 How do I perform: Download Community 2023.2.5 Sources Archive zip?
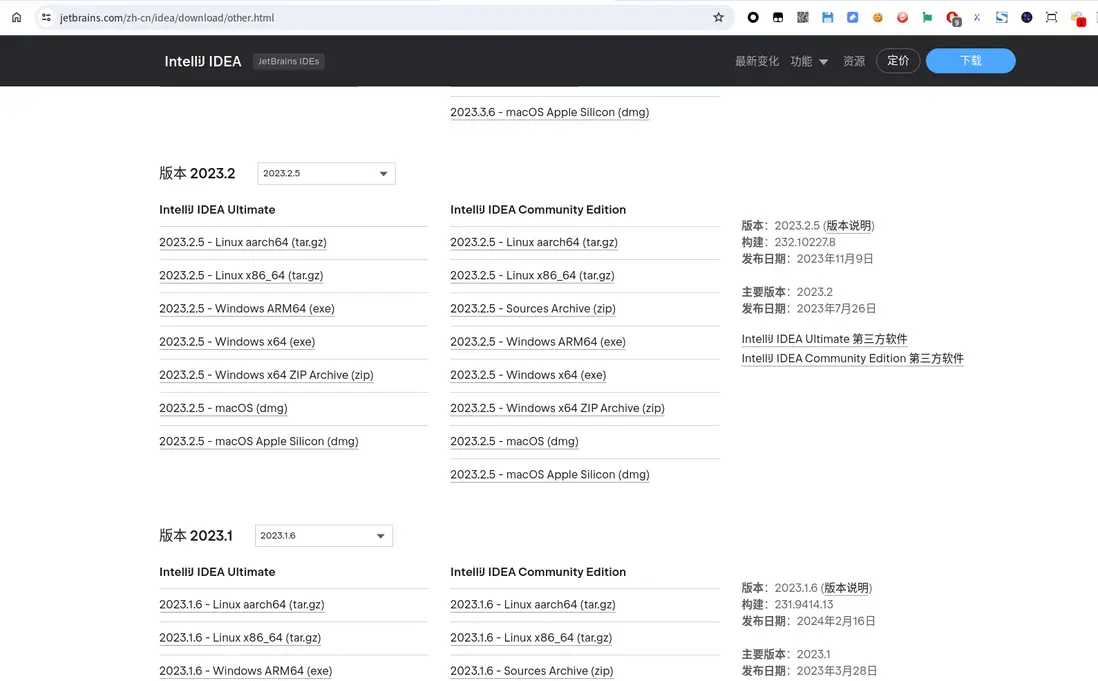coord(533,309)
